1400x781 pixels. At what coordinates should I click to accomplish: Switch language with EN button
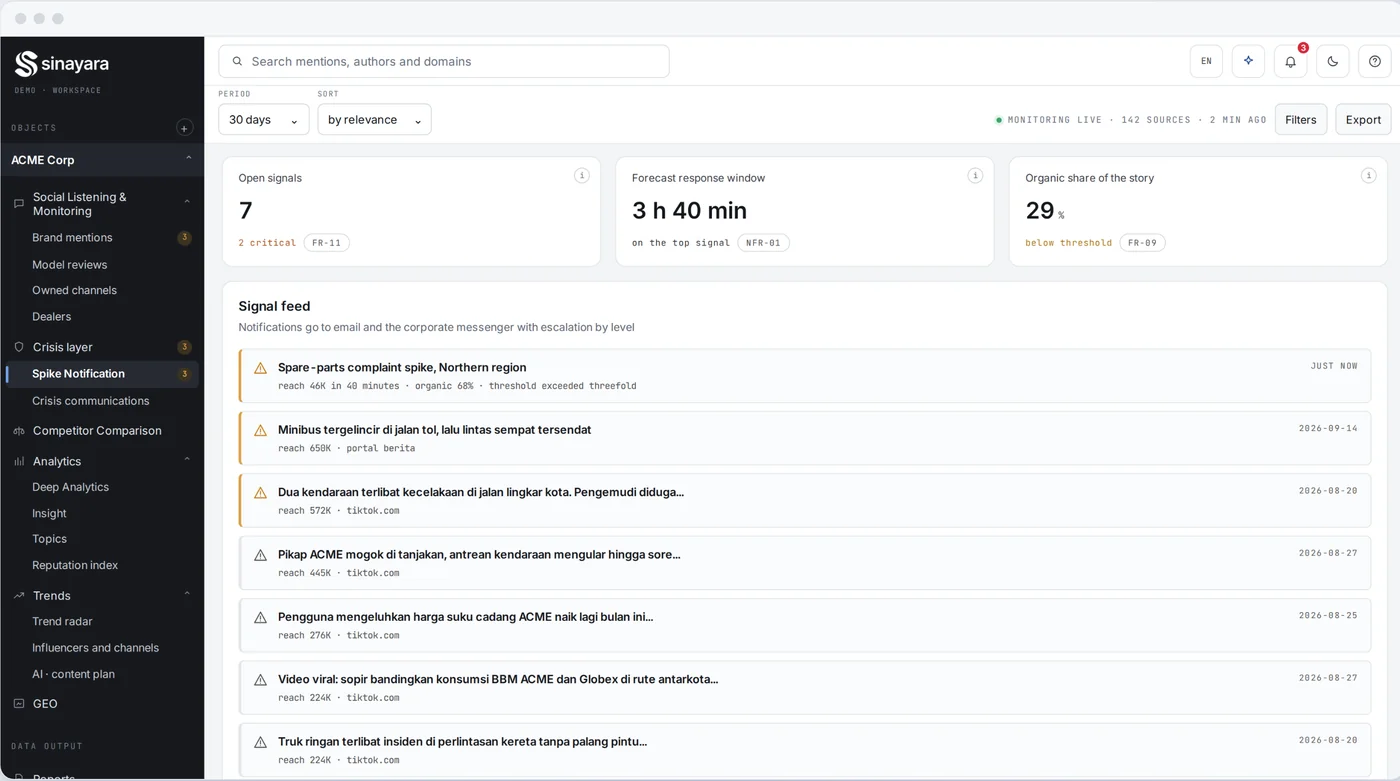[1206, 61]
